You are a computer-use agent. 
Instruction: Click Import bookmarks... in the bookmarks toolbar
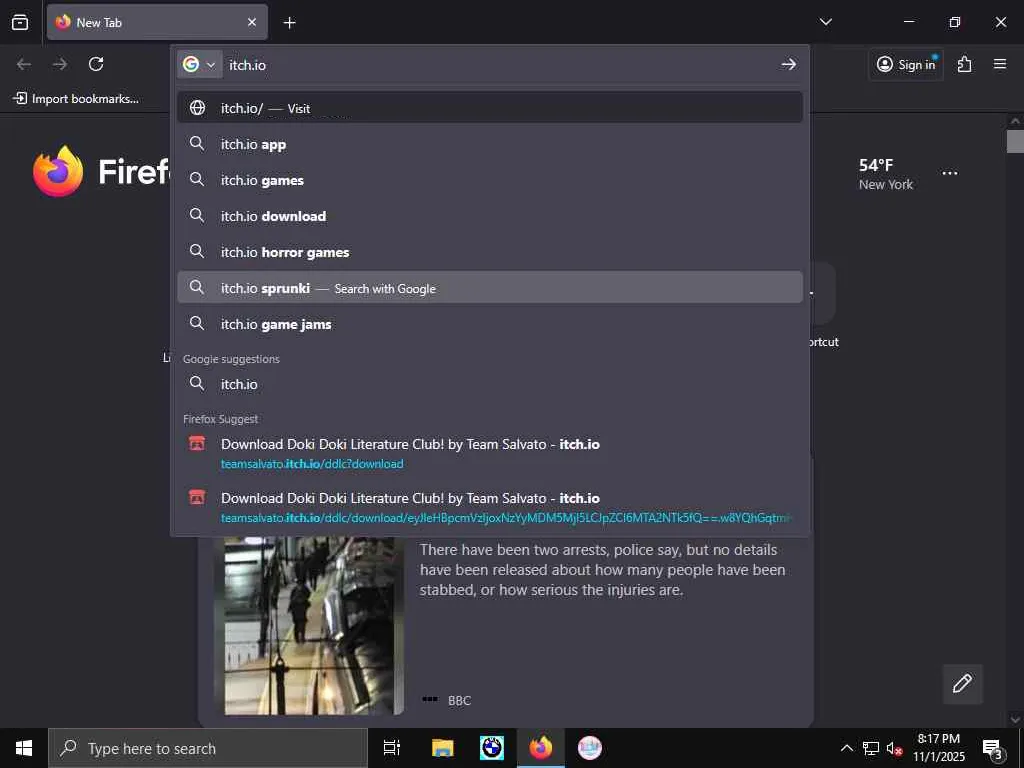pos(76,99)
